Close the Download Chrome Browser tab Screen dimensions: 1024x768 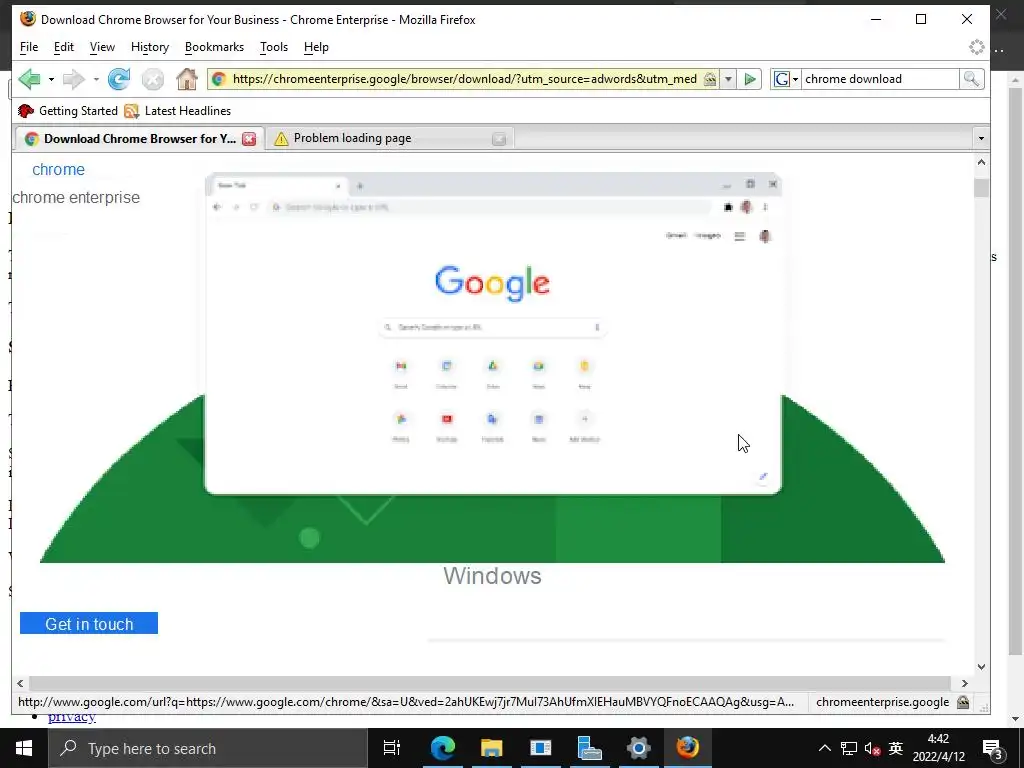[x=249, y=138]
